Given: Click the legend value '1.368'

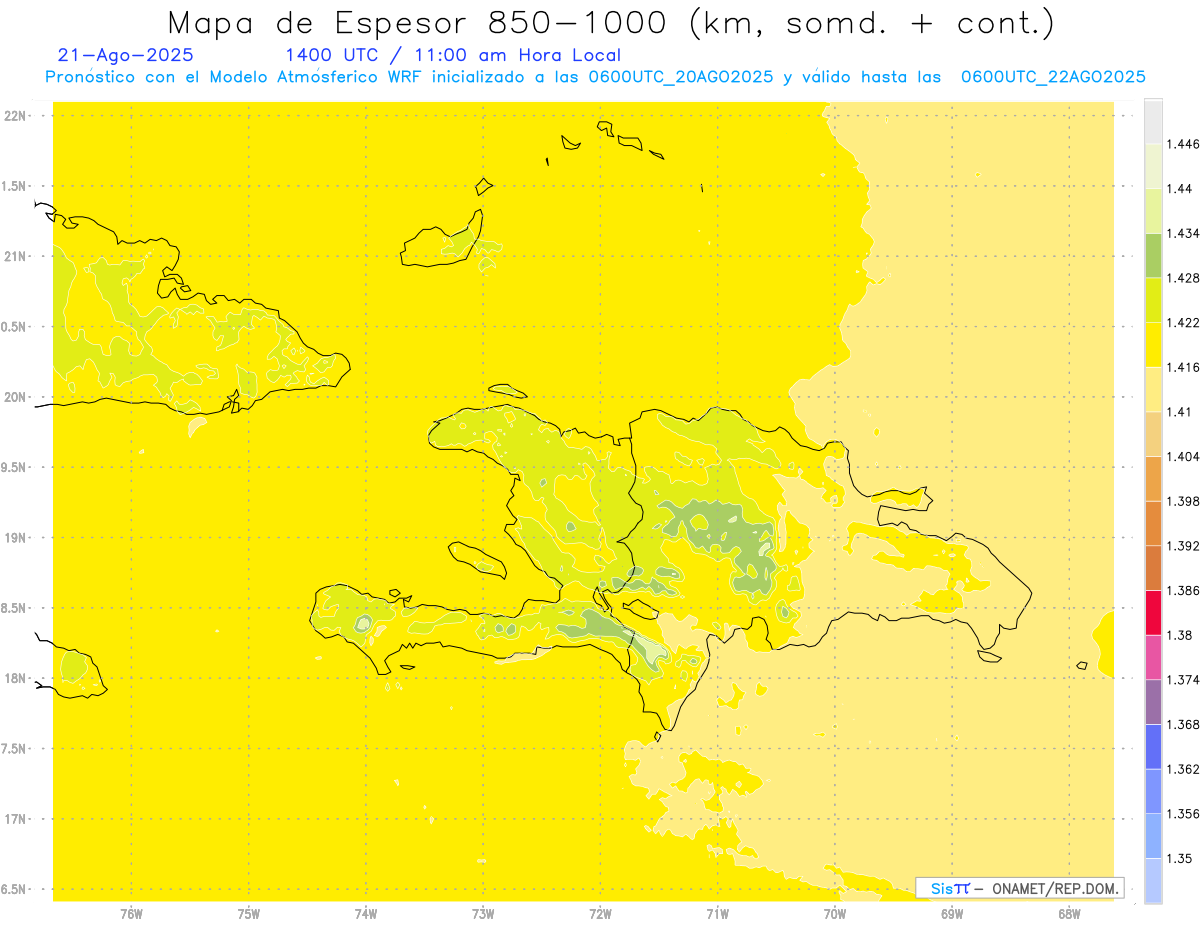Looking at the screenshot, I should [x=1183, y=725].
